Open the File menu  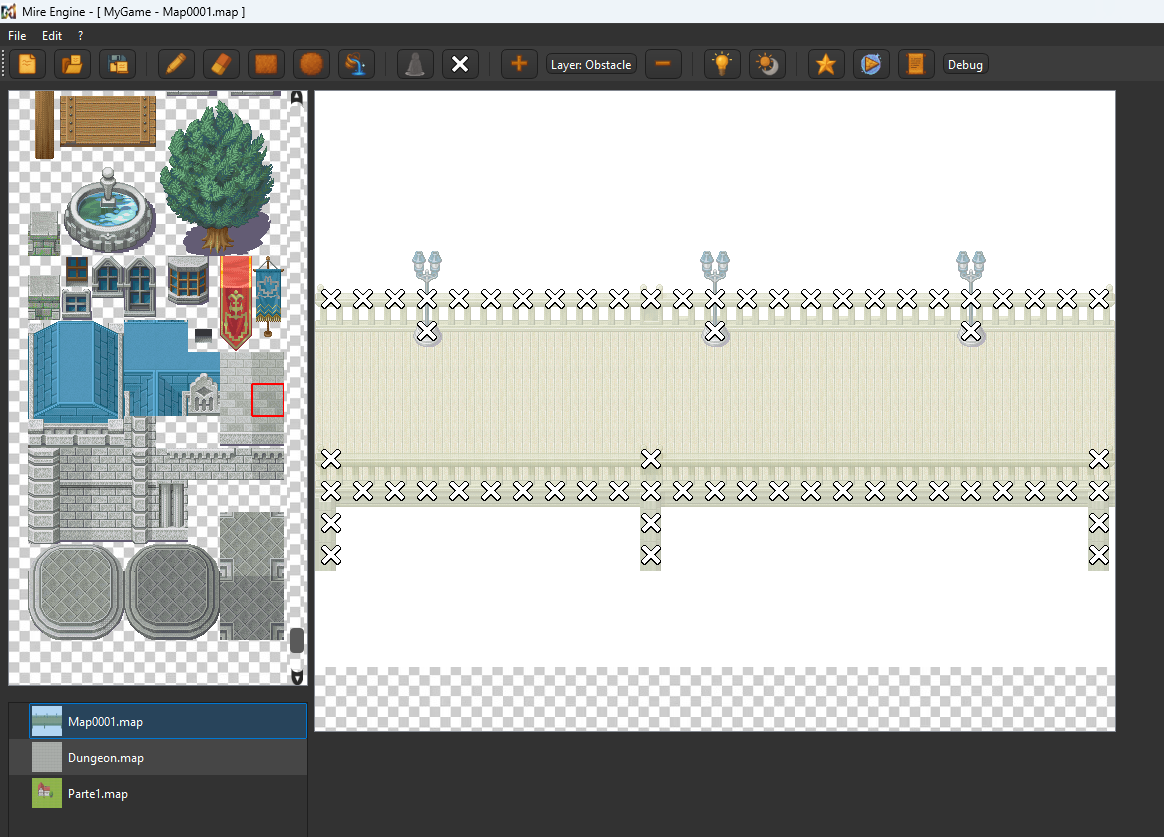tap(17, 36)
